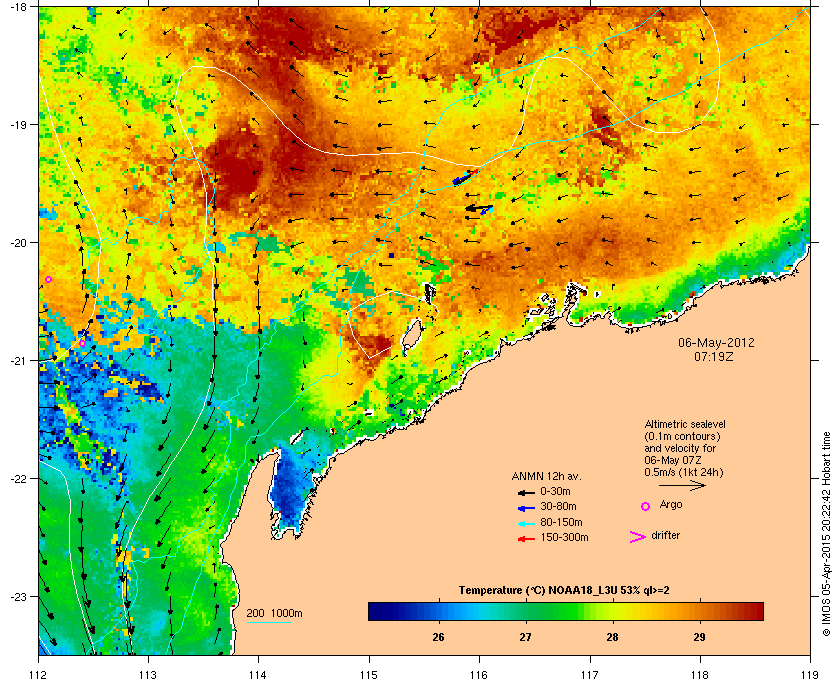
Task: Click the '113' longitude axis label
Action: click(x=148, y=674)
